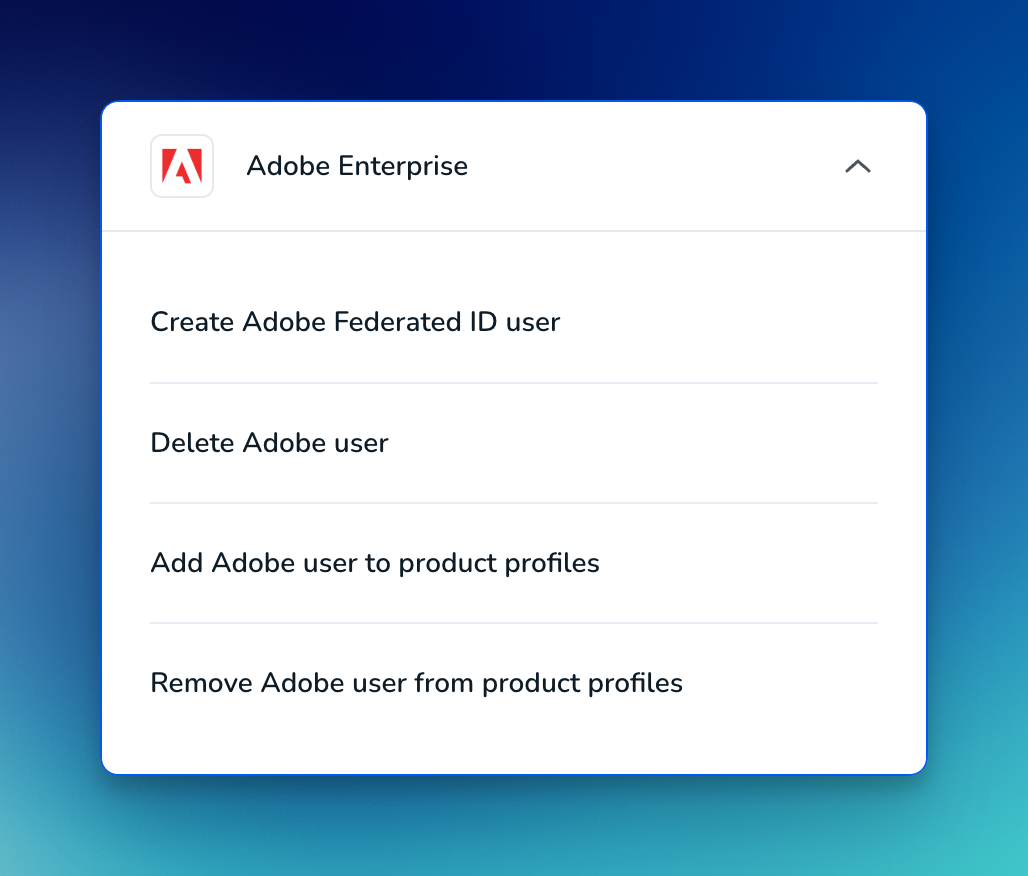Select Remove Adobe user from product profiles
The image size is (1028, 876).
click(417, 683)
